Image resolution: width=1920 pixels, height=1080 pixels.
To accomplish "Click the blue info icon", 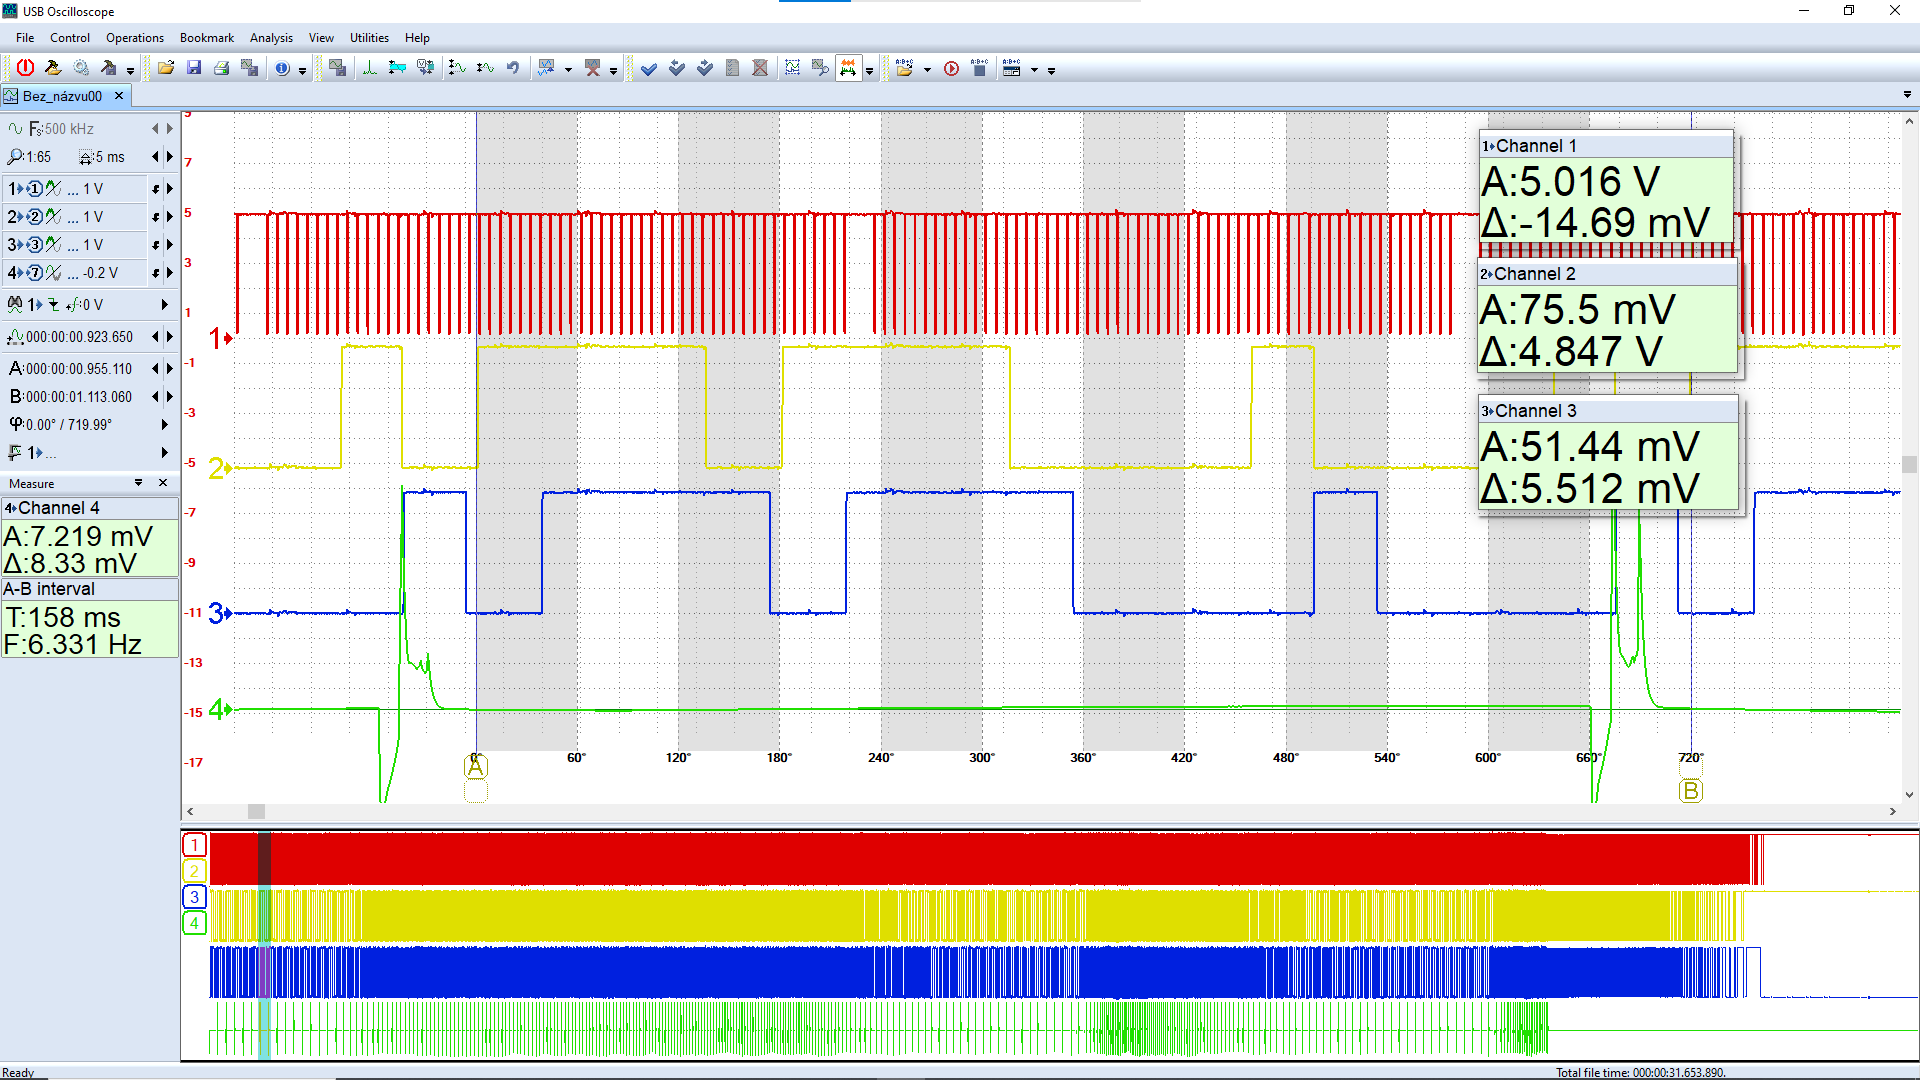I will 283,68.
